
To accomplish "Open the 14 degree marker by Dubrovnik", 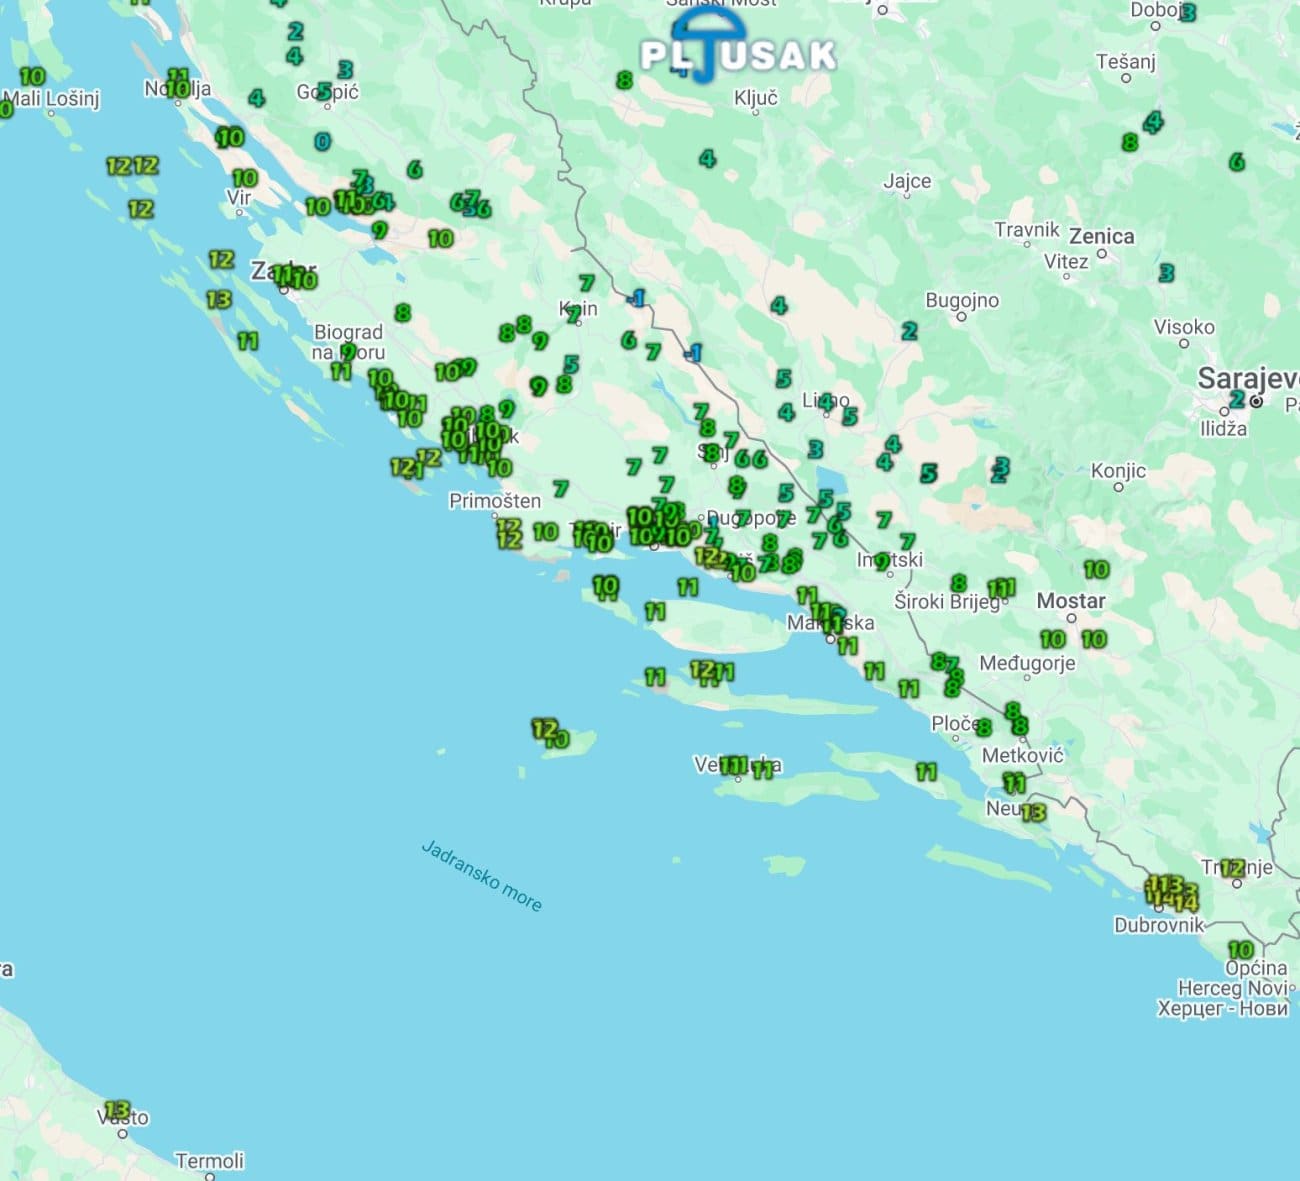I will pyautogui.click(x=1186, y=903).
